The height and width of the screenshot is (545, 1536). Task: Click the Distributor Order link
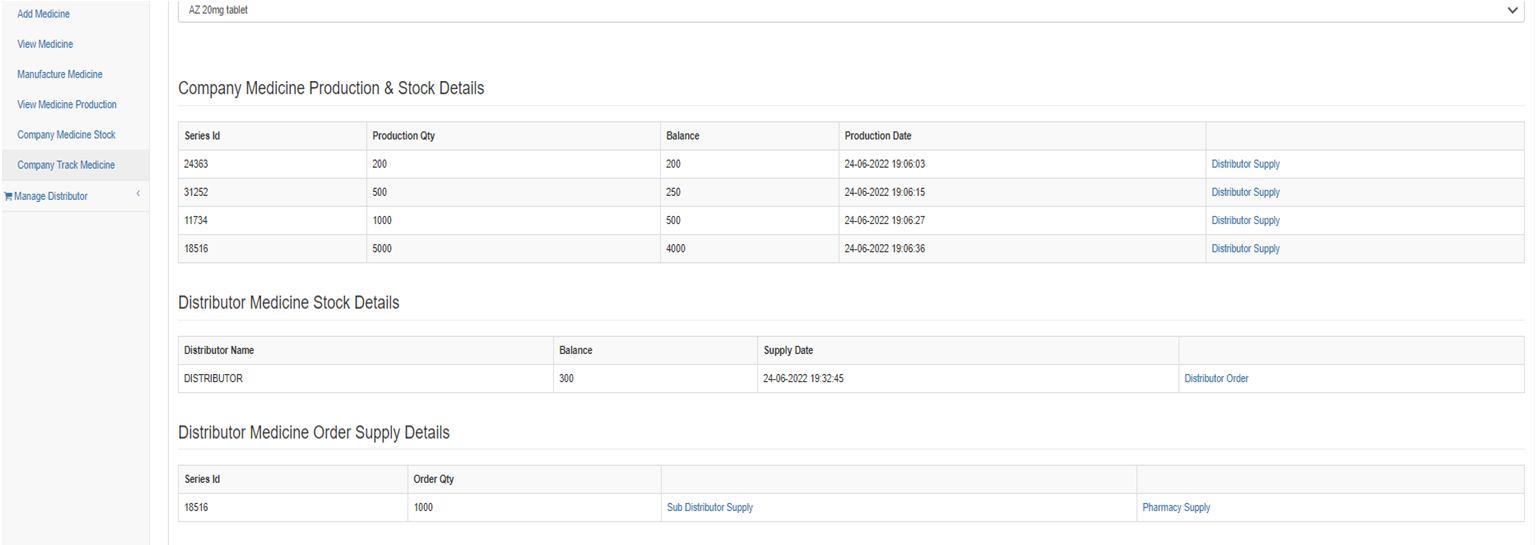point(1216,379)
